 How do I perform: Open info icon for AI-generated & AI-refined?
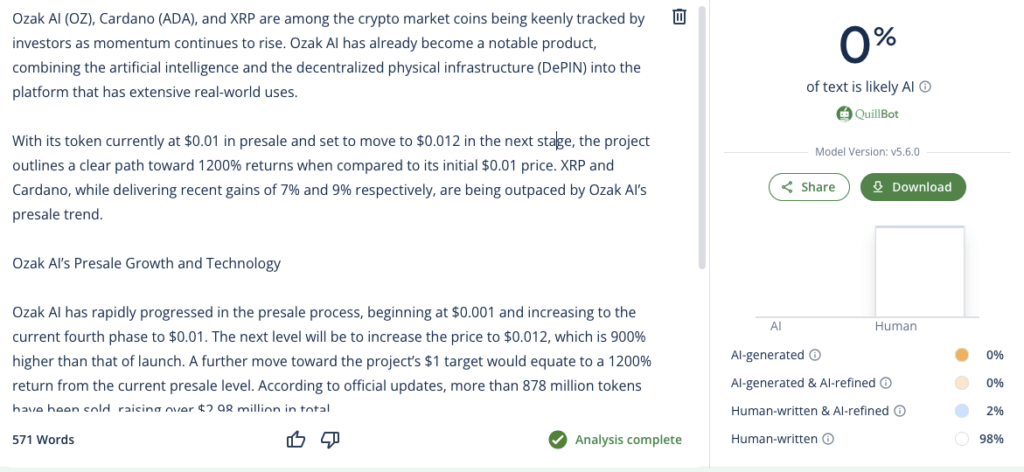click(x=886, y=383)
